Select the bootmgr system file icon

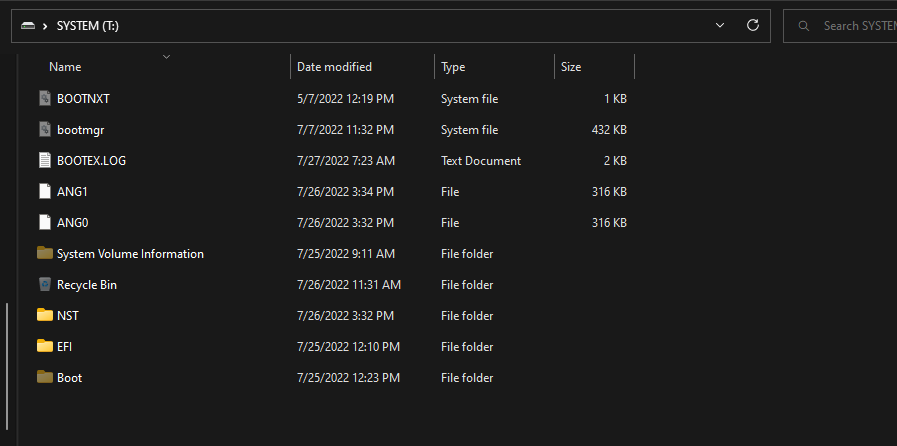[44, 130]
